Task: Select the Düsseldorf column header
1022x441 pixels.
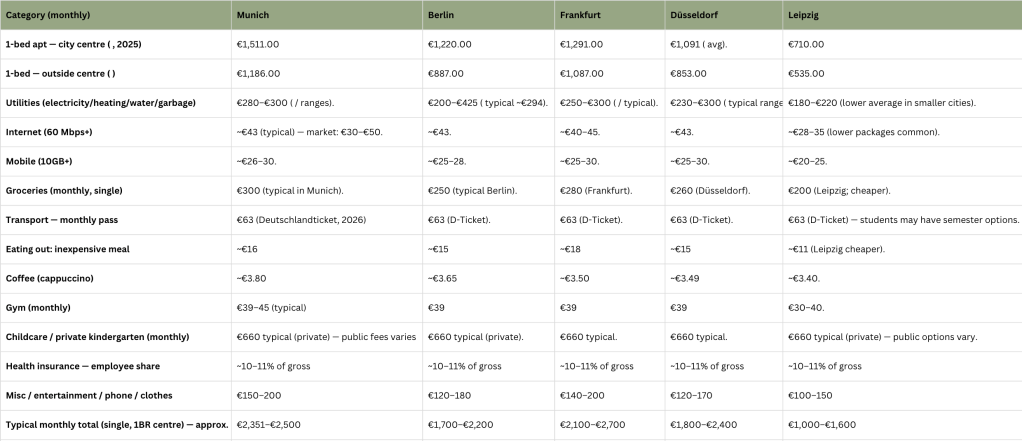Action: [694, 16]
